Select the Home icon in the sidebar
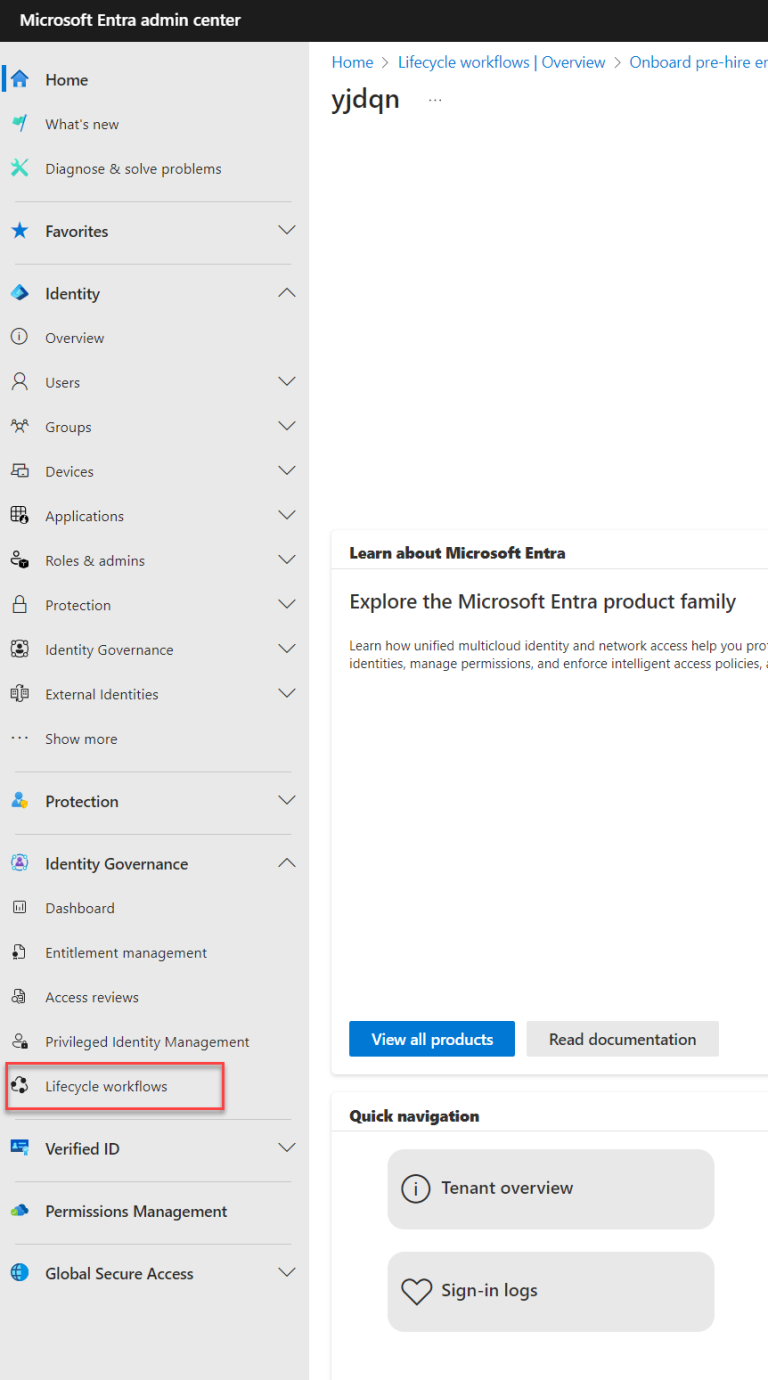The image size is (768, 1380). pos(23,79)
